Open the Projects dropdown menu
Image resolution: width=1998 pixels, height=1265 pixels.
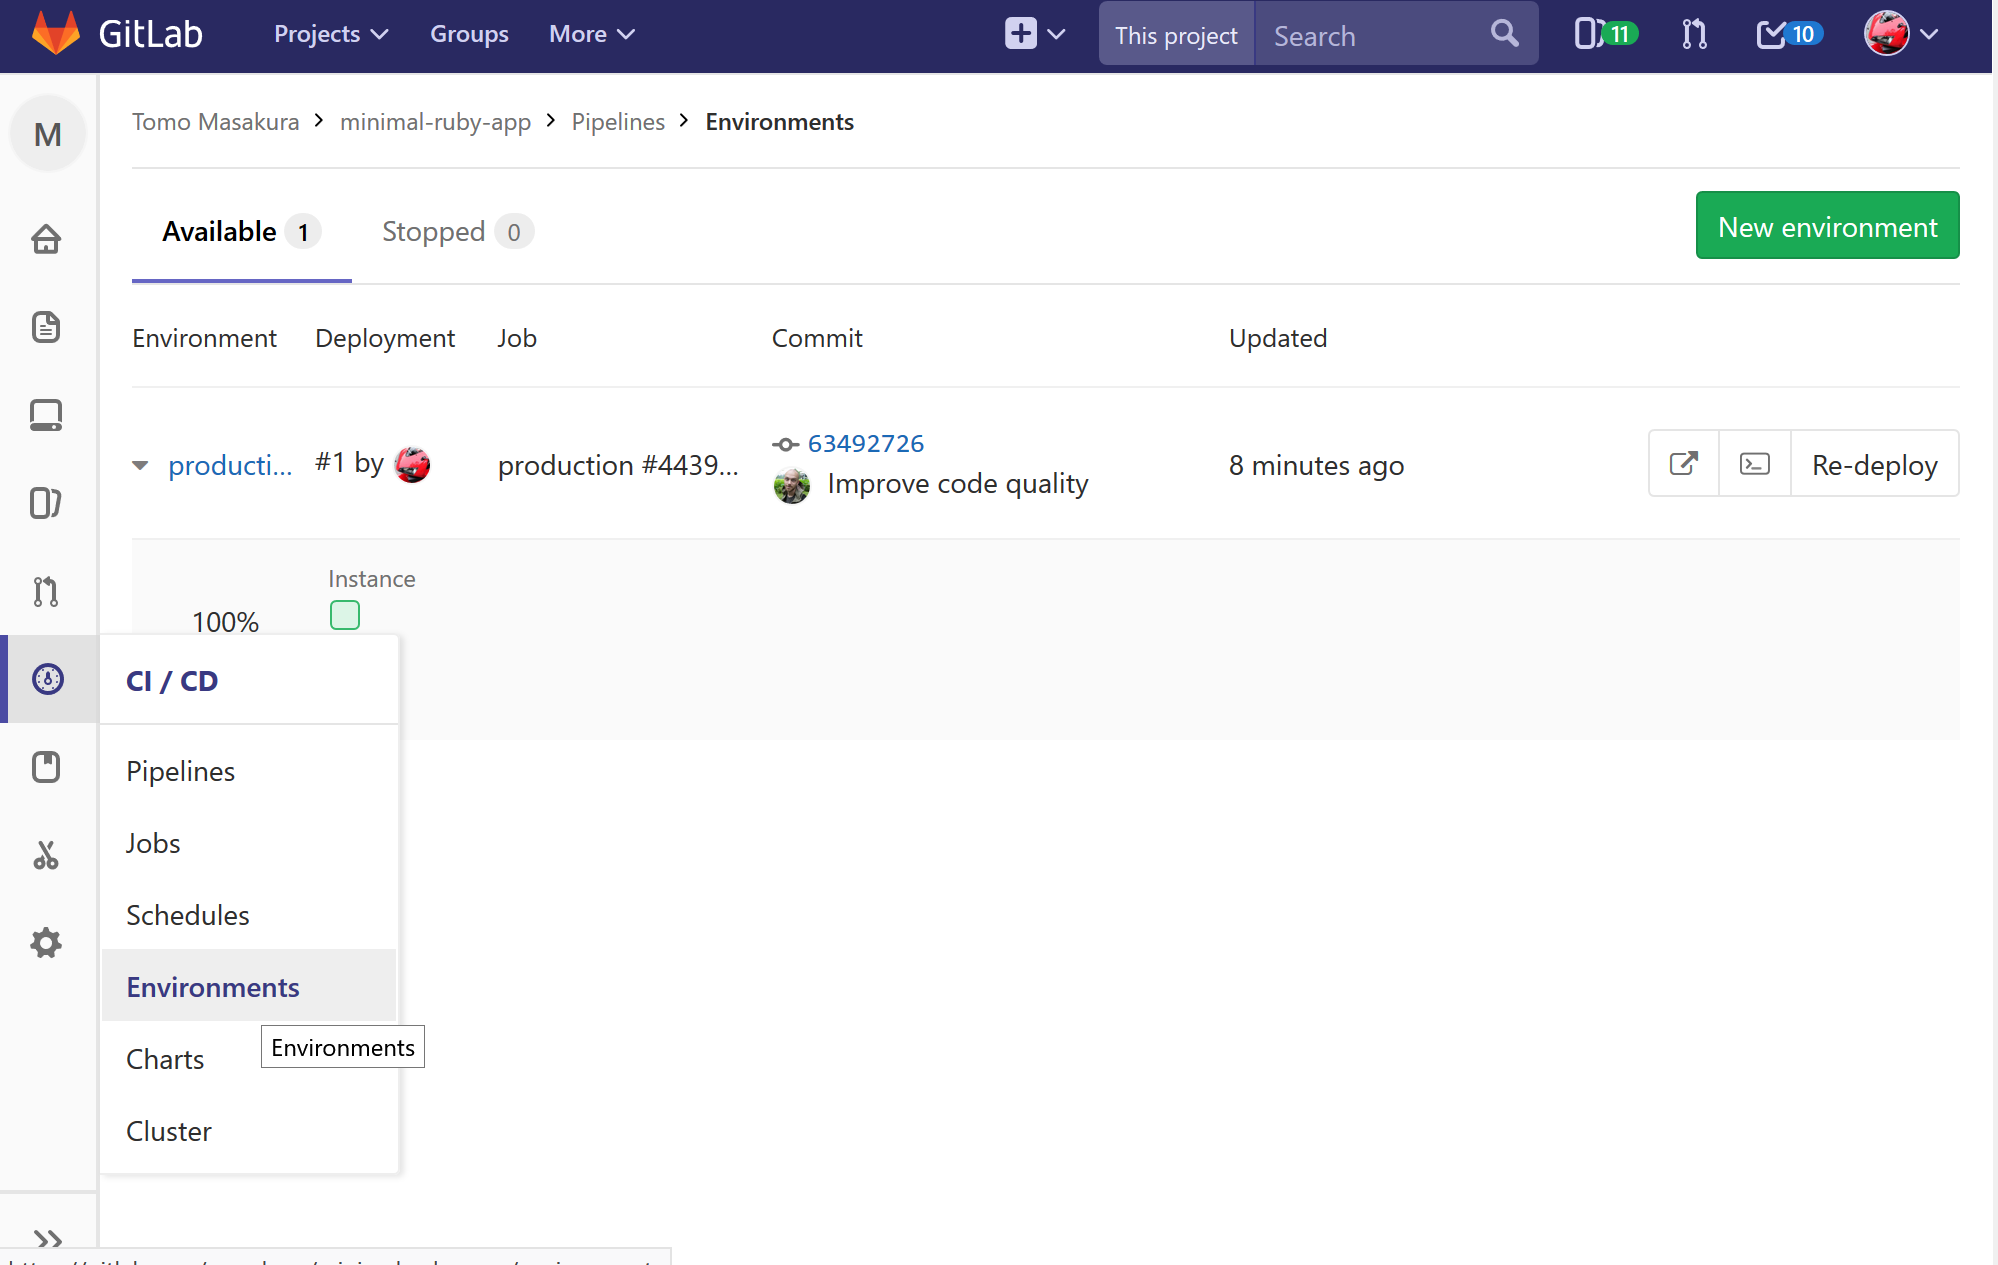(x=331, y=34)
